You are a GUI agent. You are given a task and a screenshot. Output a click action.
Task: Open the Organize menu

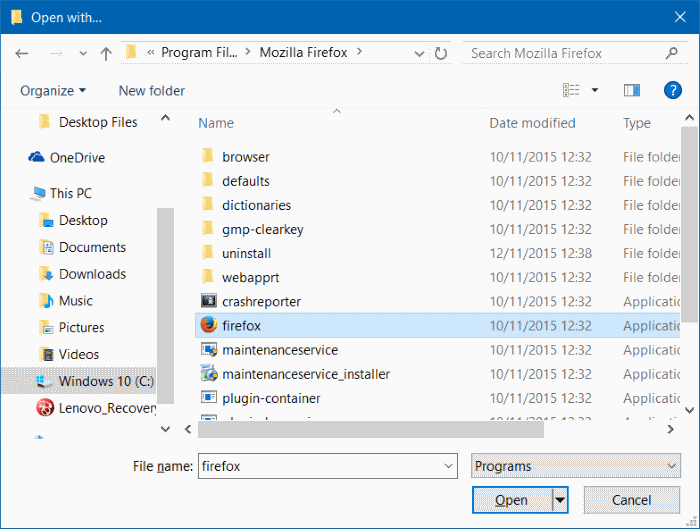53,91
